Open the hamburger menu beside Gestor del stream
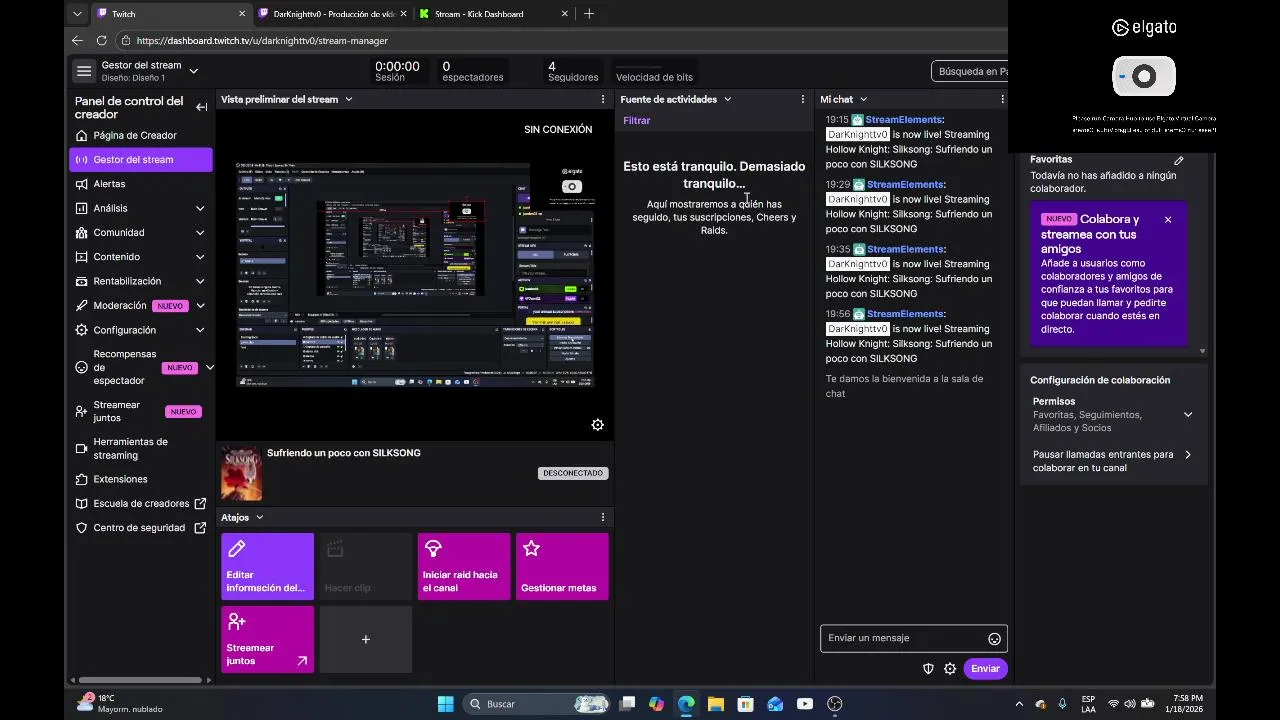Viewport: 1280px width, 720px height. [x=84, y=71]
